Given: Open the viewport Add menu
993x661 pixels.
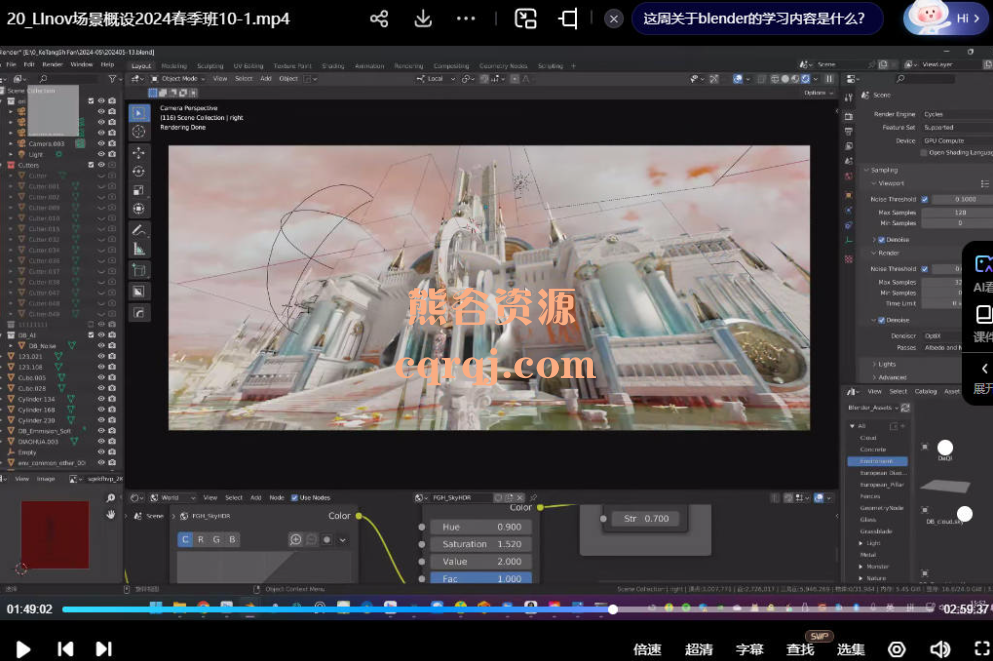Looking at the screenshot, I should tap(266, 79).
